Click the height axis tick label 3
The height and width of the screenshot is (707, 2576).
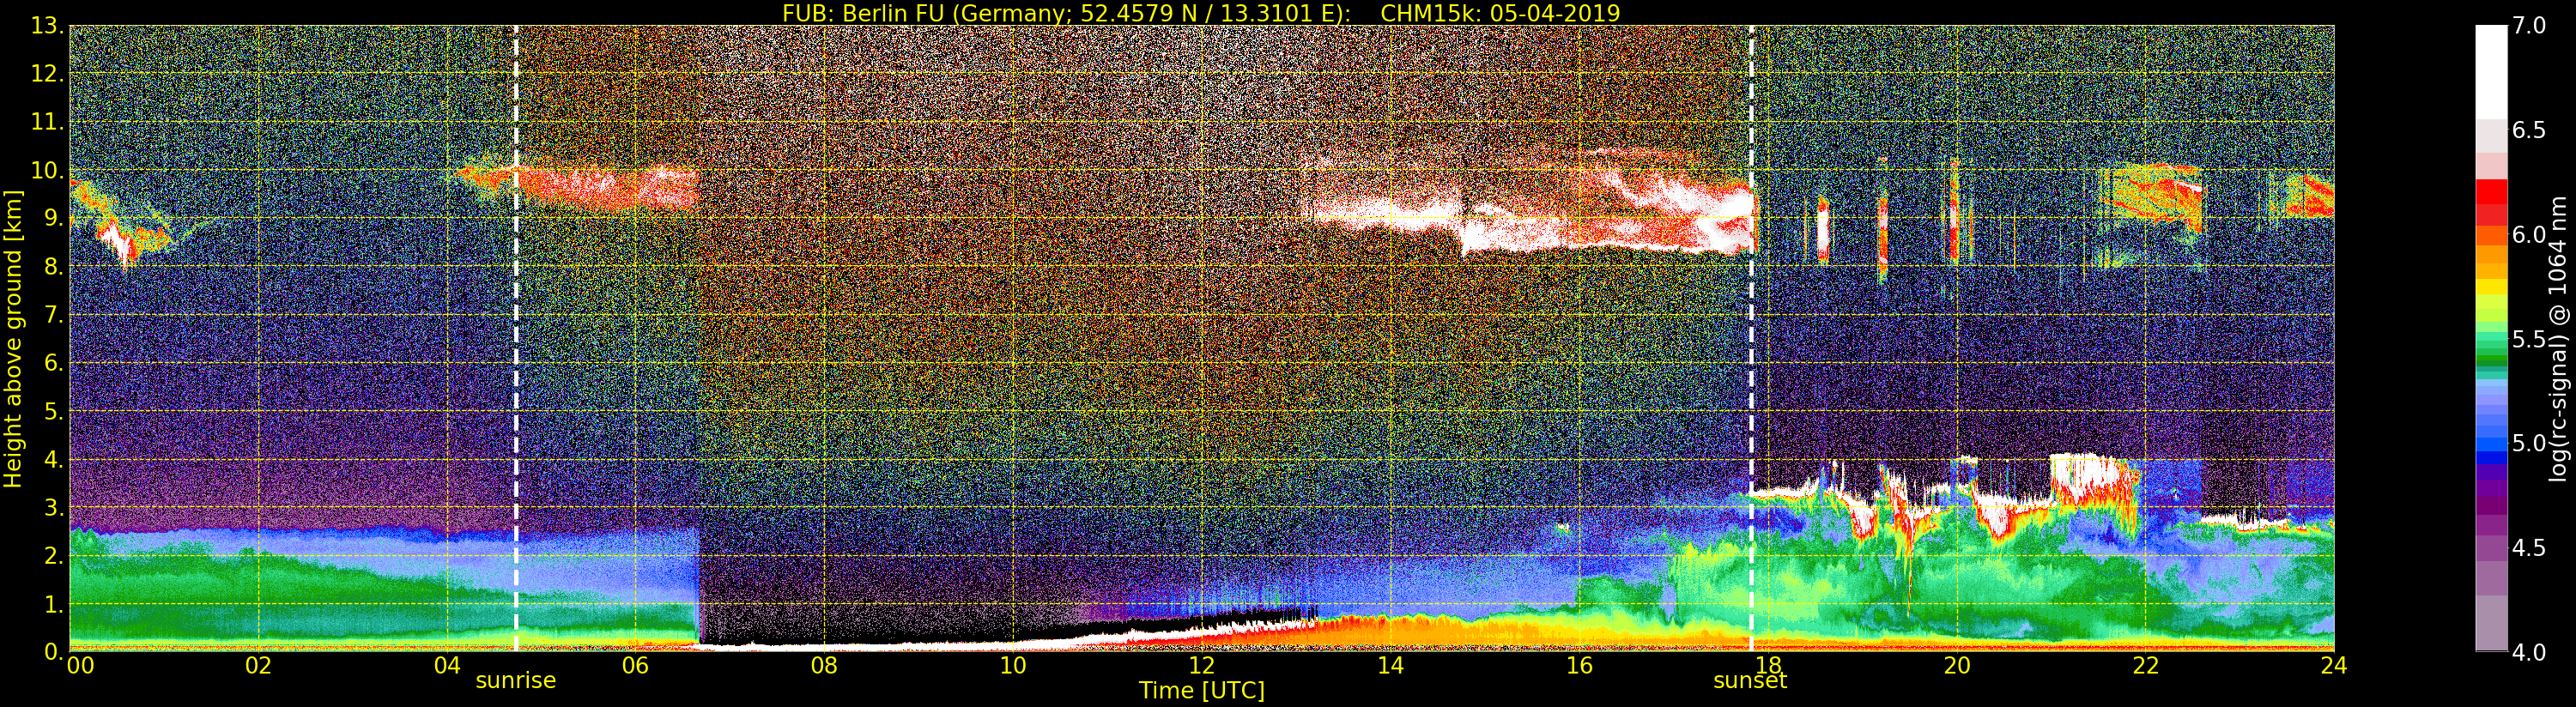pyautogui.click(x=53, y=508)
